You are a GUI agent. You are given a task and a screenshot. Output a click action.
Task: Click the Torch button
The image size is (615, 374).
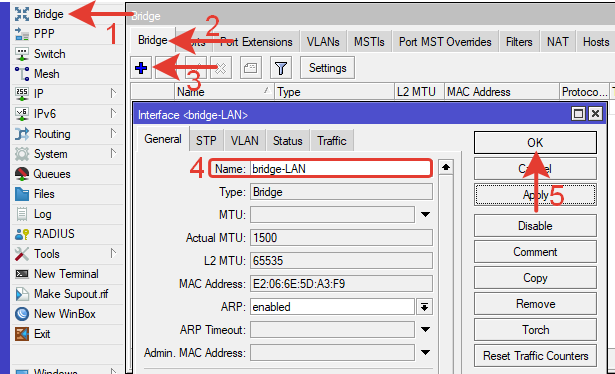535,330
